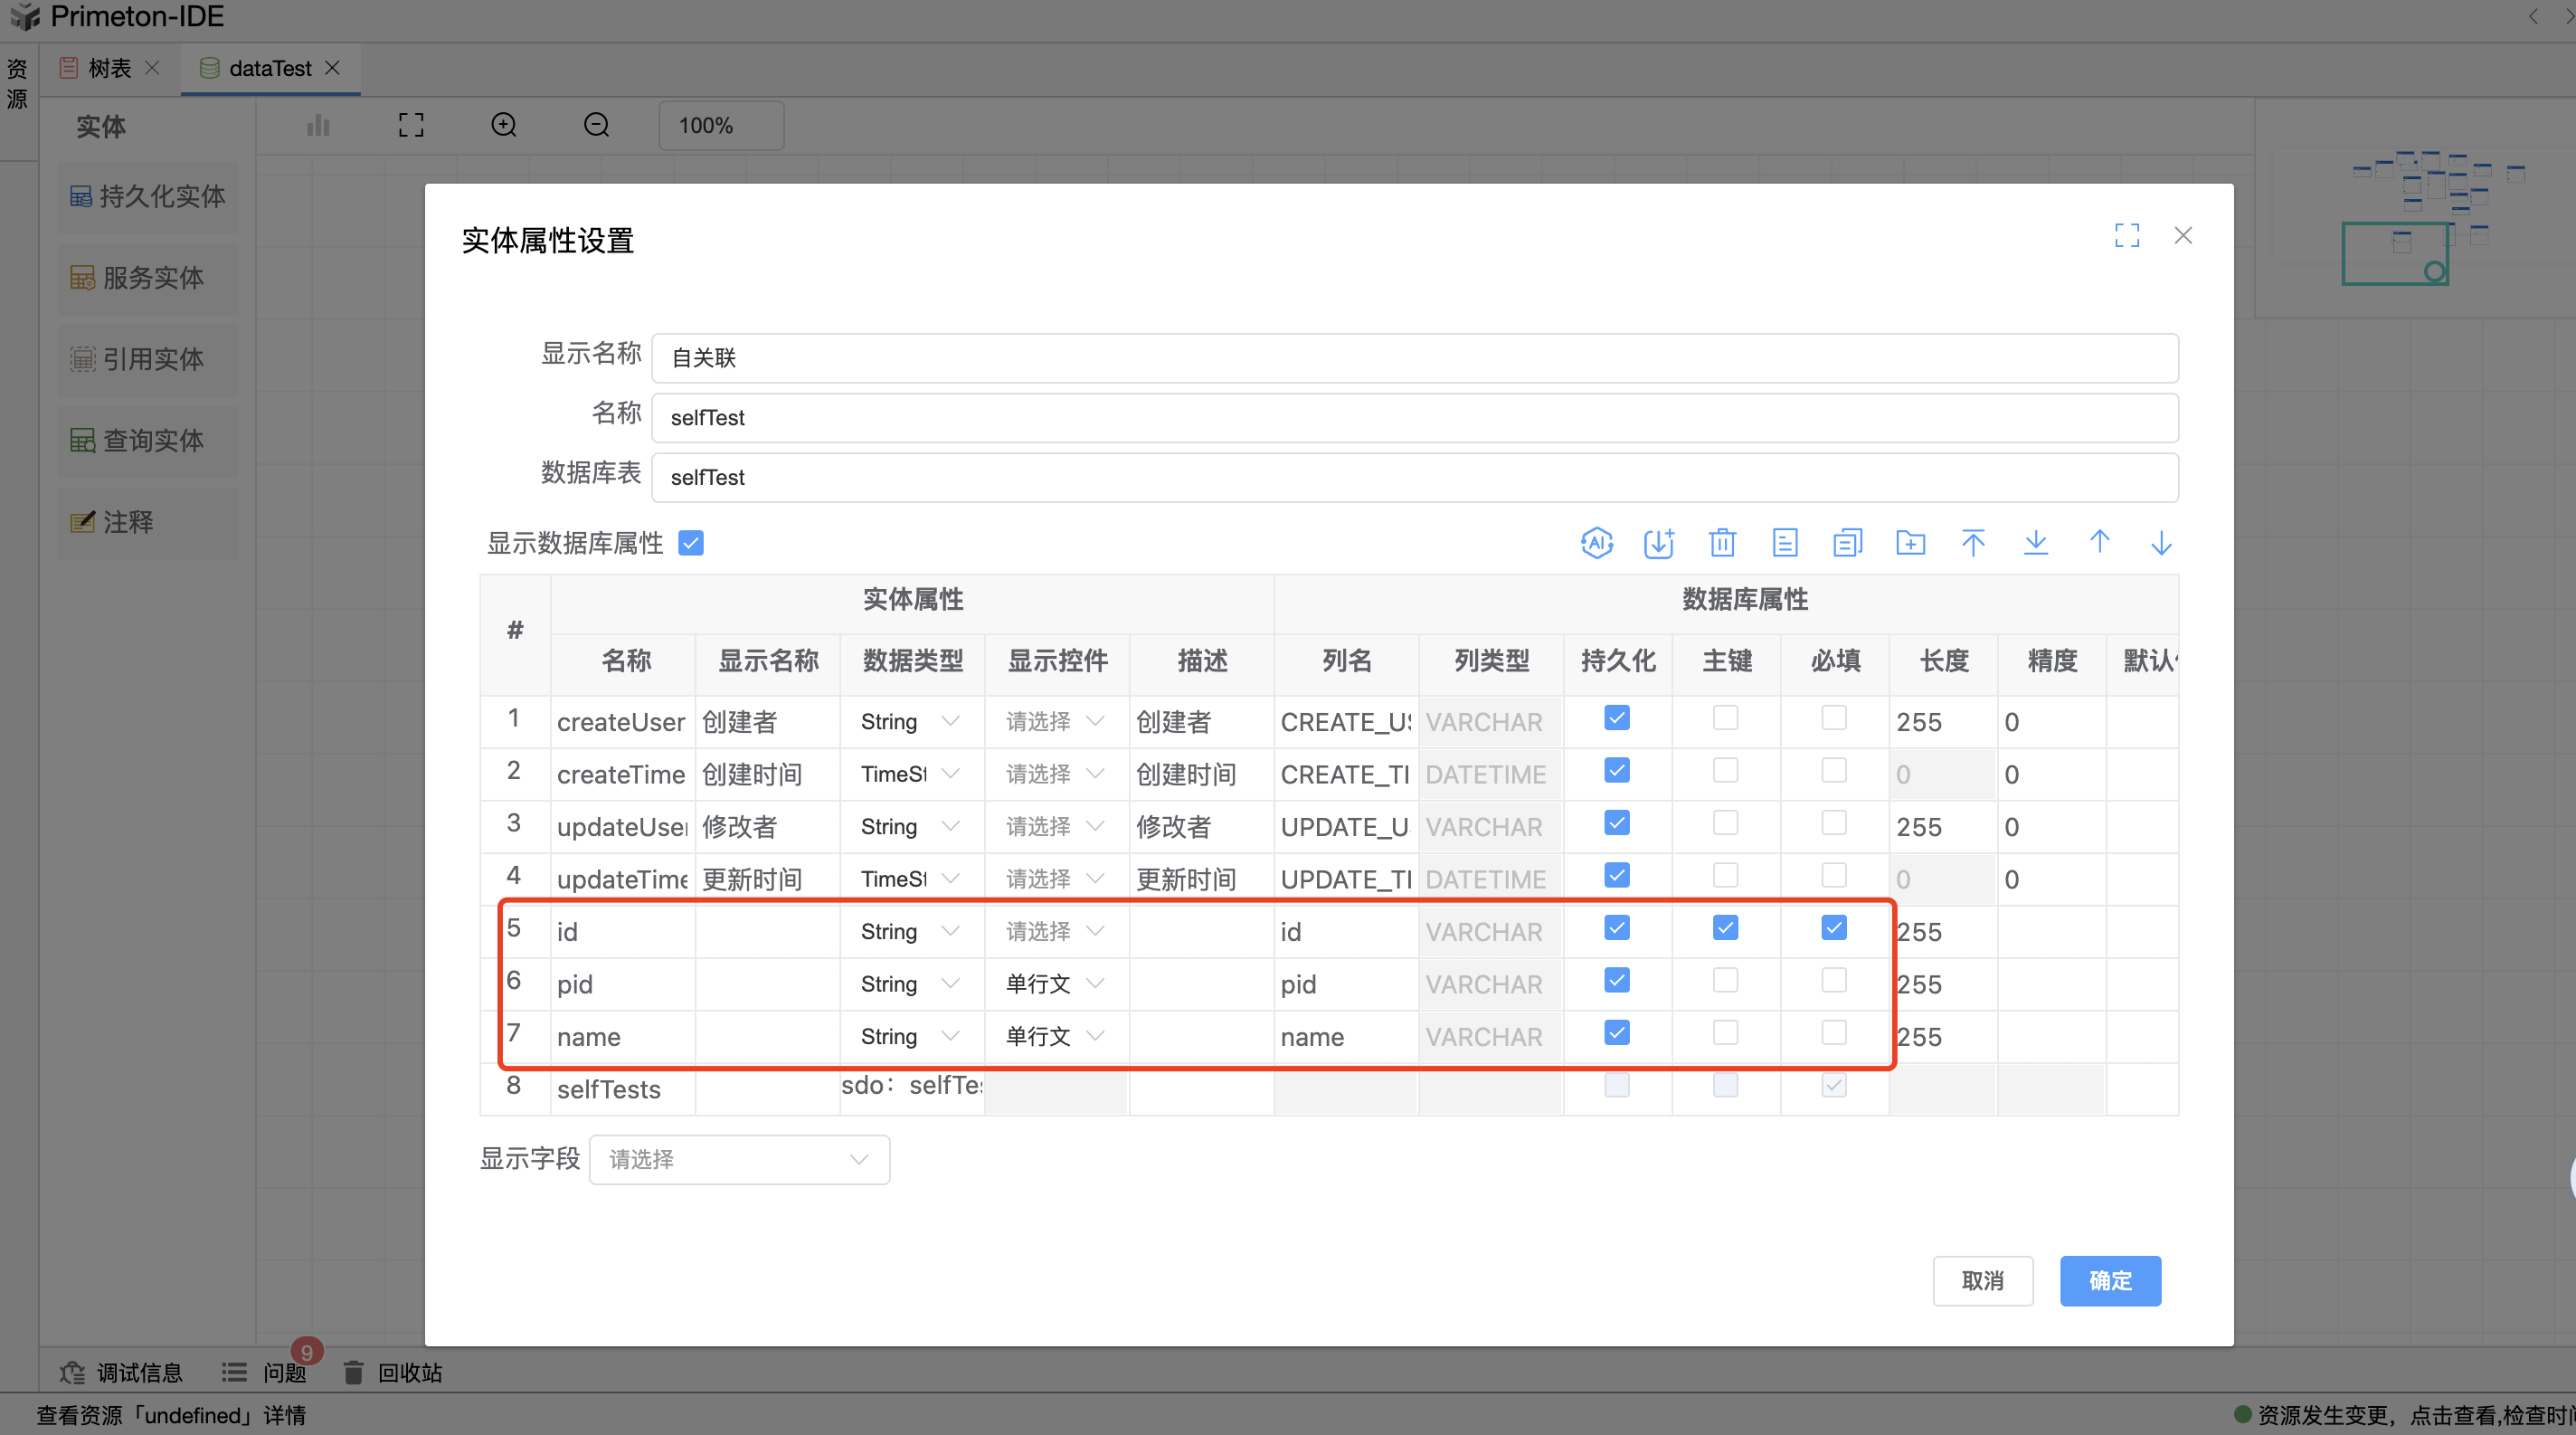Click the 取消 button
This screenshot has height=1435, width=2576.
[x=1982, y=1281]
